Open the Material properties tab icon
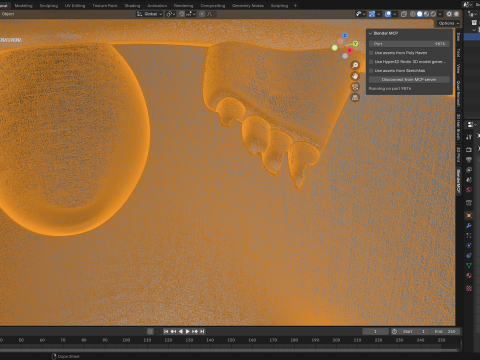The width and height of the screenshot is (480, 360). pyautogui.click(x=469, y=276)
